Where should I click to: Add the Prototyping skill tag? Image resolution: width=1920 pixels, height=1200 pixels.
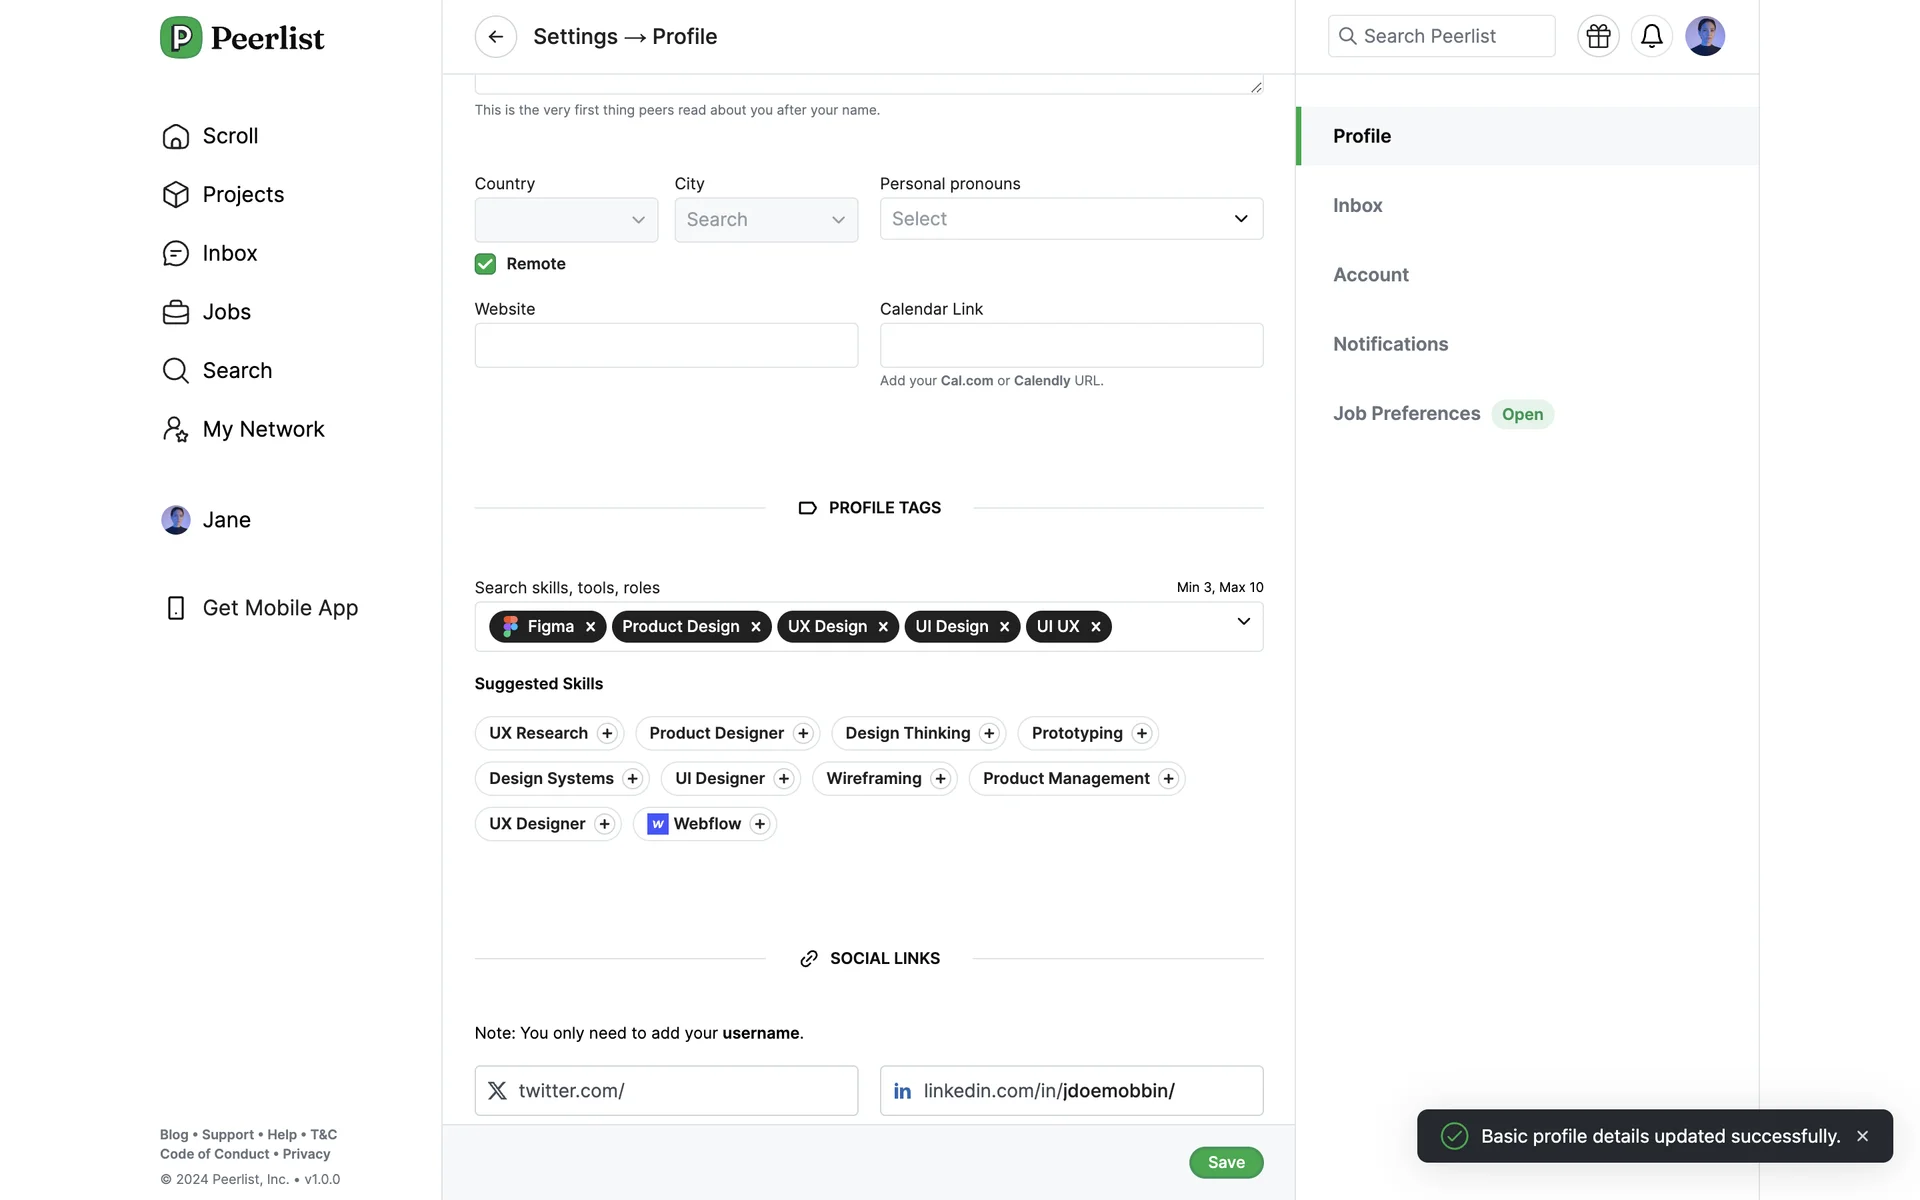pyautogui.click(x=1142, y=733)
